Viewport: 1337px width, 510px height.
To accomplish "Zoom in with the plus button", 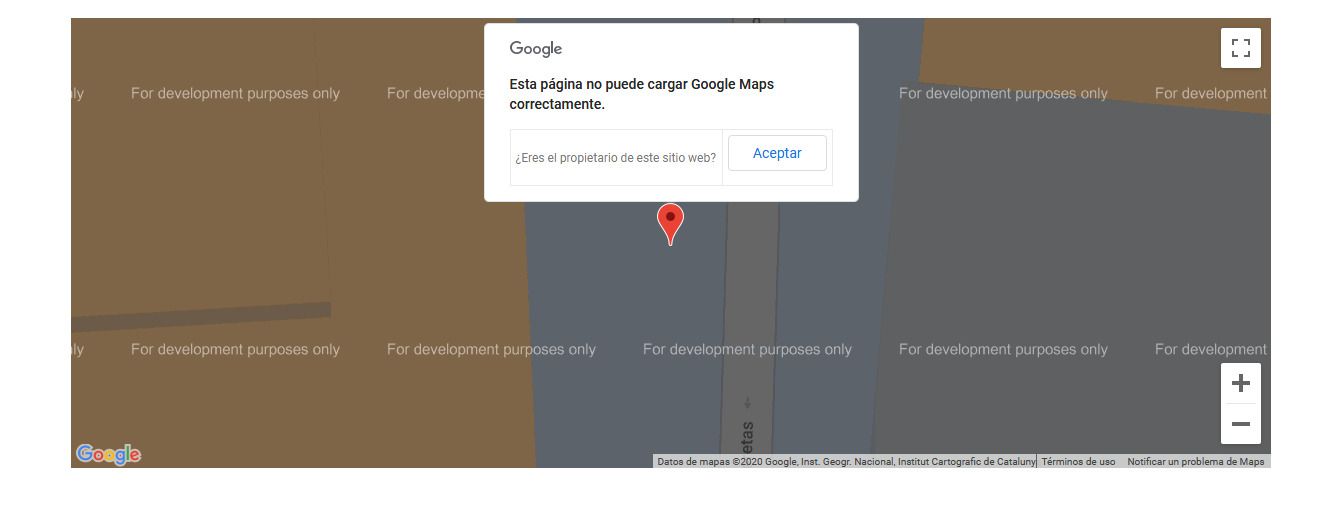I will pos(1240,383).
